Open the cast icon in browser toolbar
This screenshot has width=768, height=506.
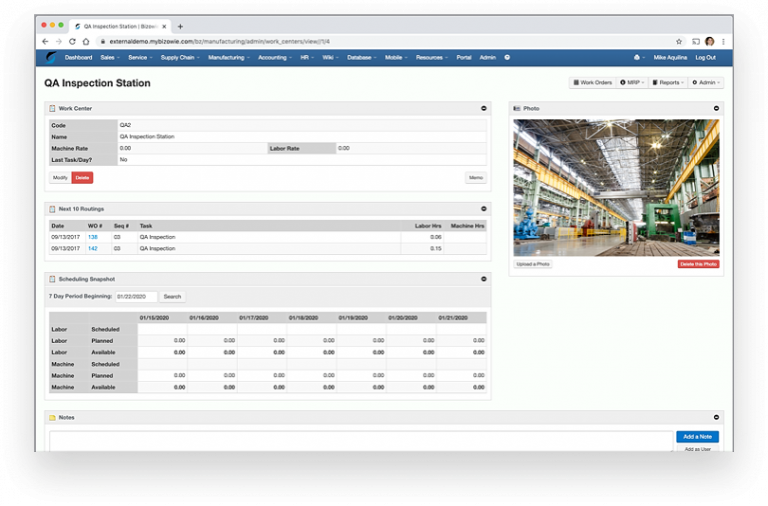pos(696,42)
